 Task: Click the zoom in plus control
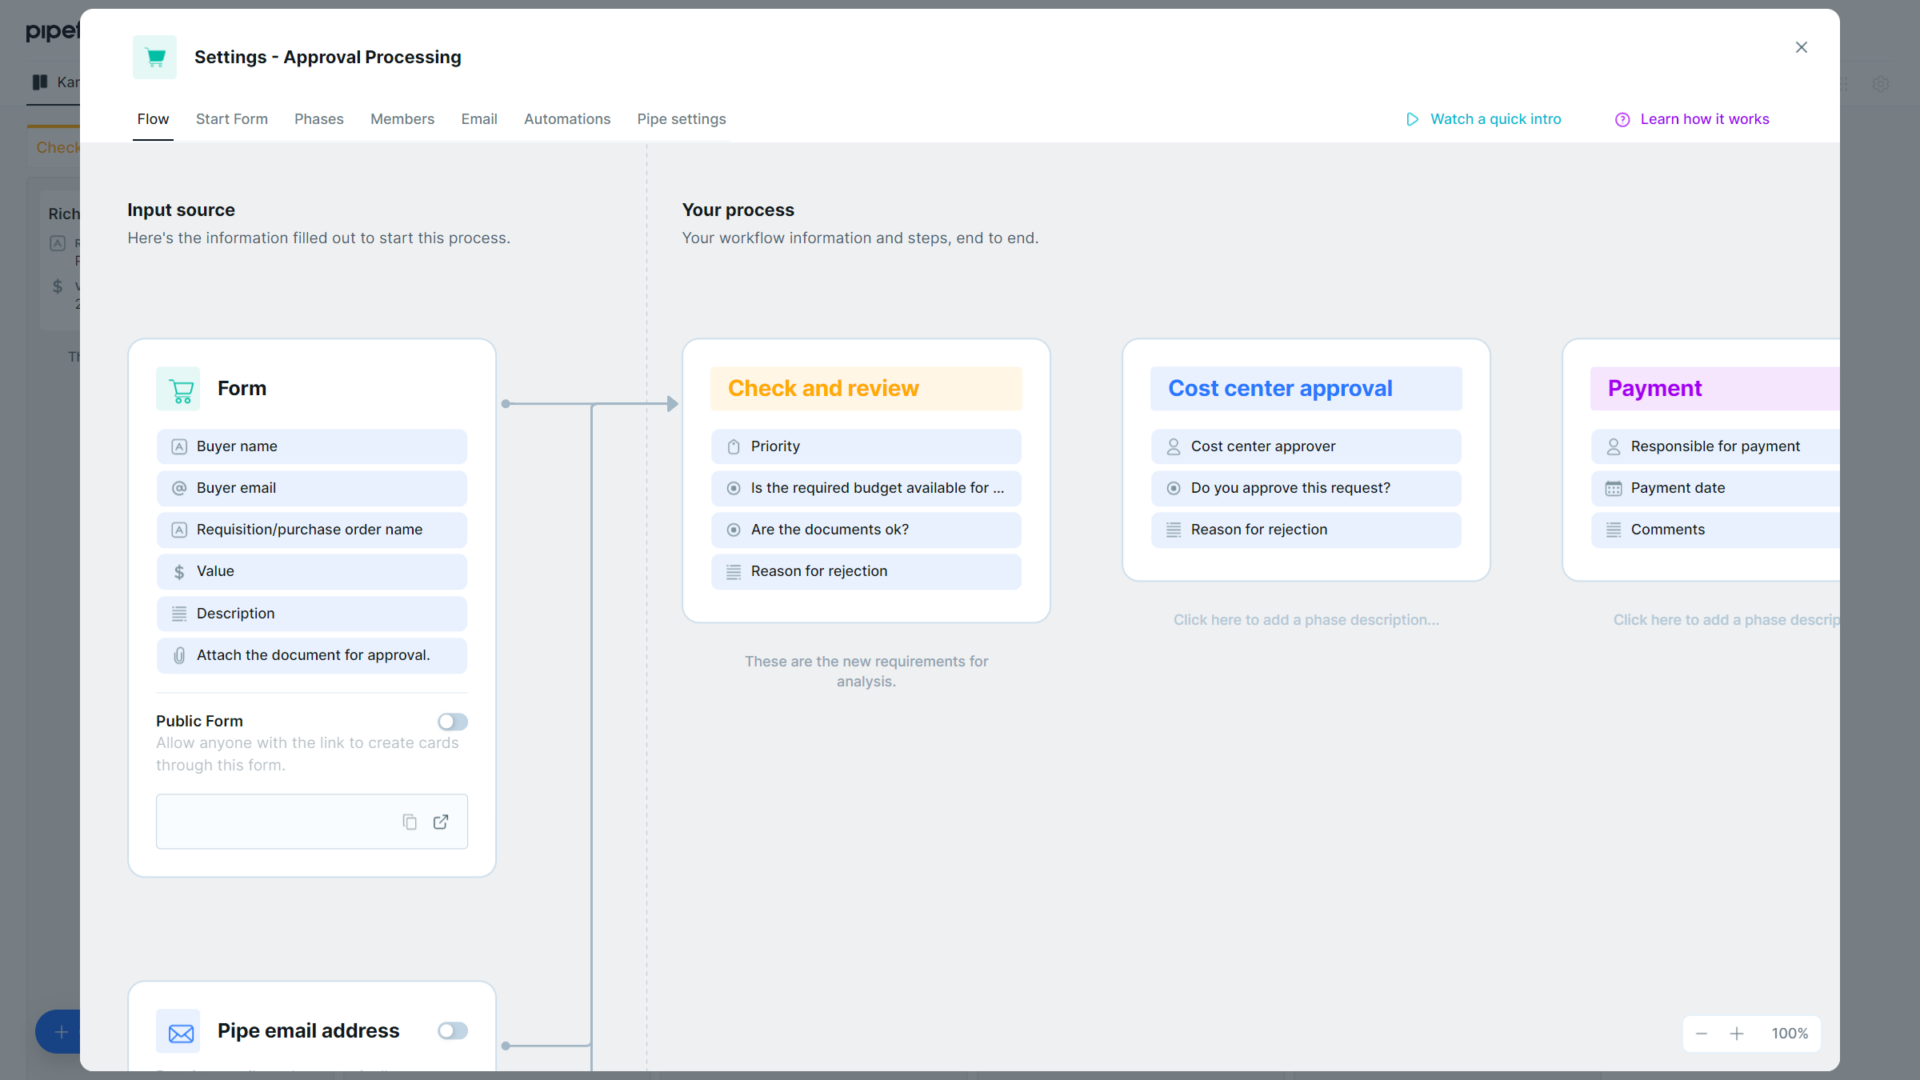pyautogui.click(x=1737, y=1033)
